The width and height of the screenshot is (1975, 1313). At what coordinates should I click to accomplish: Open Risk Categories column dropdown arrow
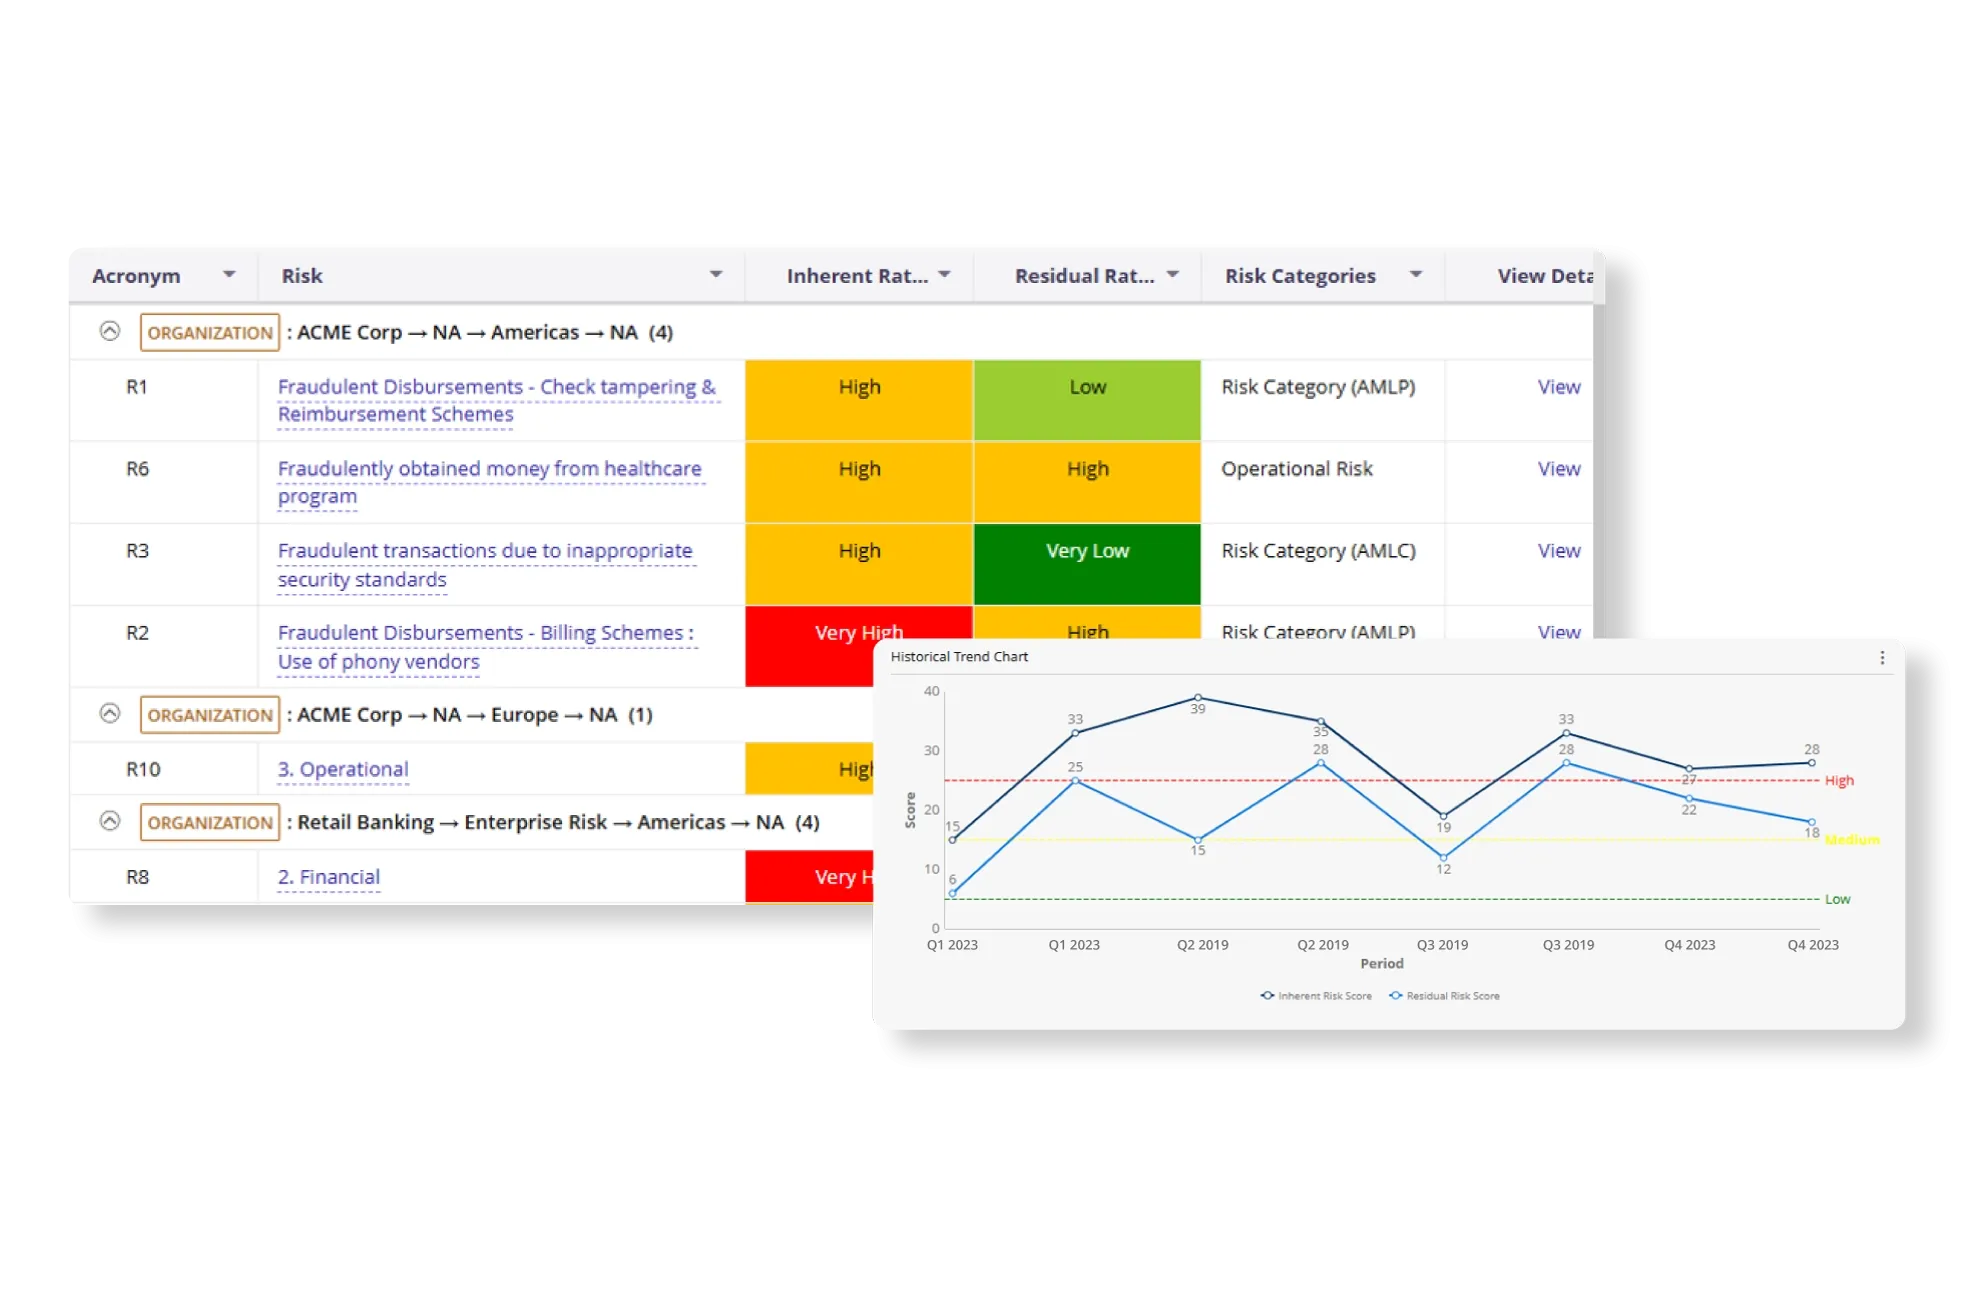[x=1416, y=275]
